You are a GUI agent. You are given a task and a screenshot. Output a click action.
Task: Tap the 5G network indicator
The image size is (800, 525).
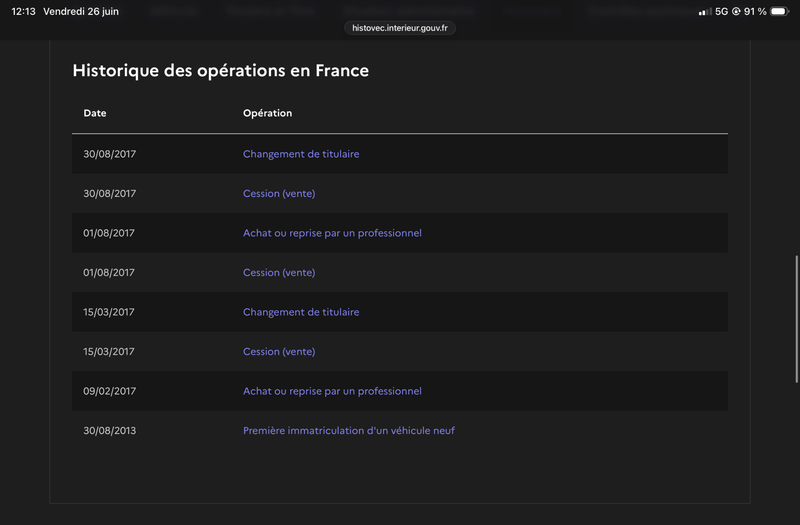(721, 11)
